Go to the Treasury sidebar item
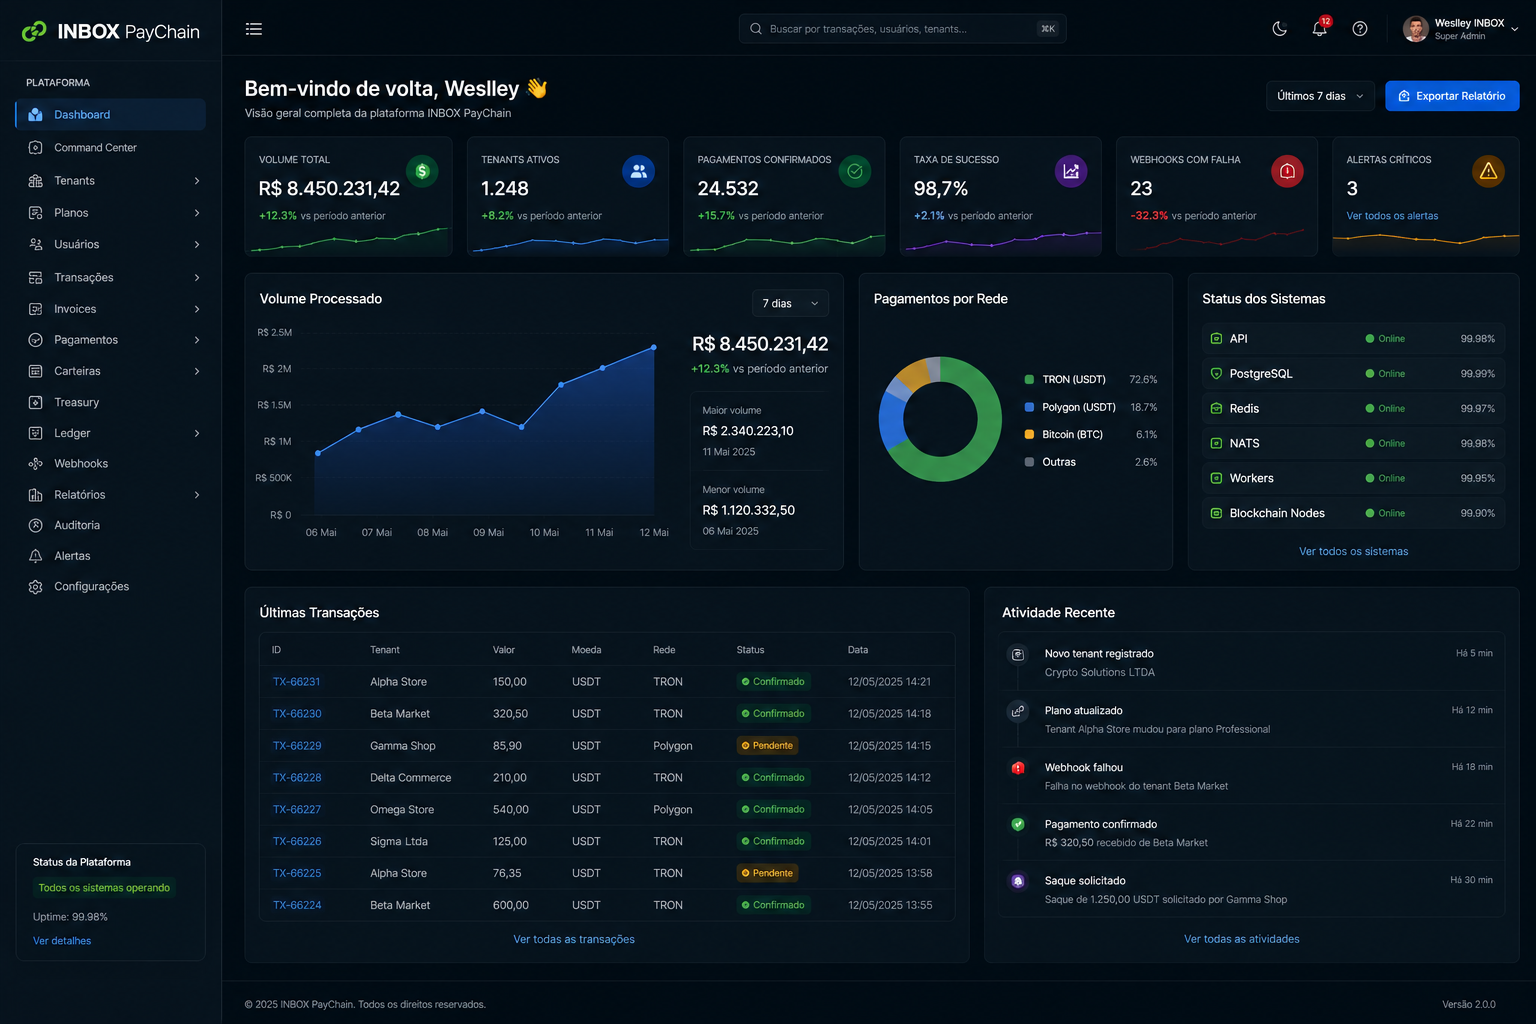This screenshot has height=1024, width=1536. [76, 402]
